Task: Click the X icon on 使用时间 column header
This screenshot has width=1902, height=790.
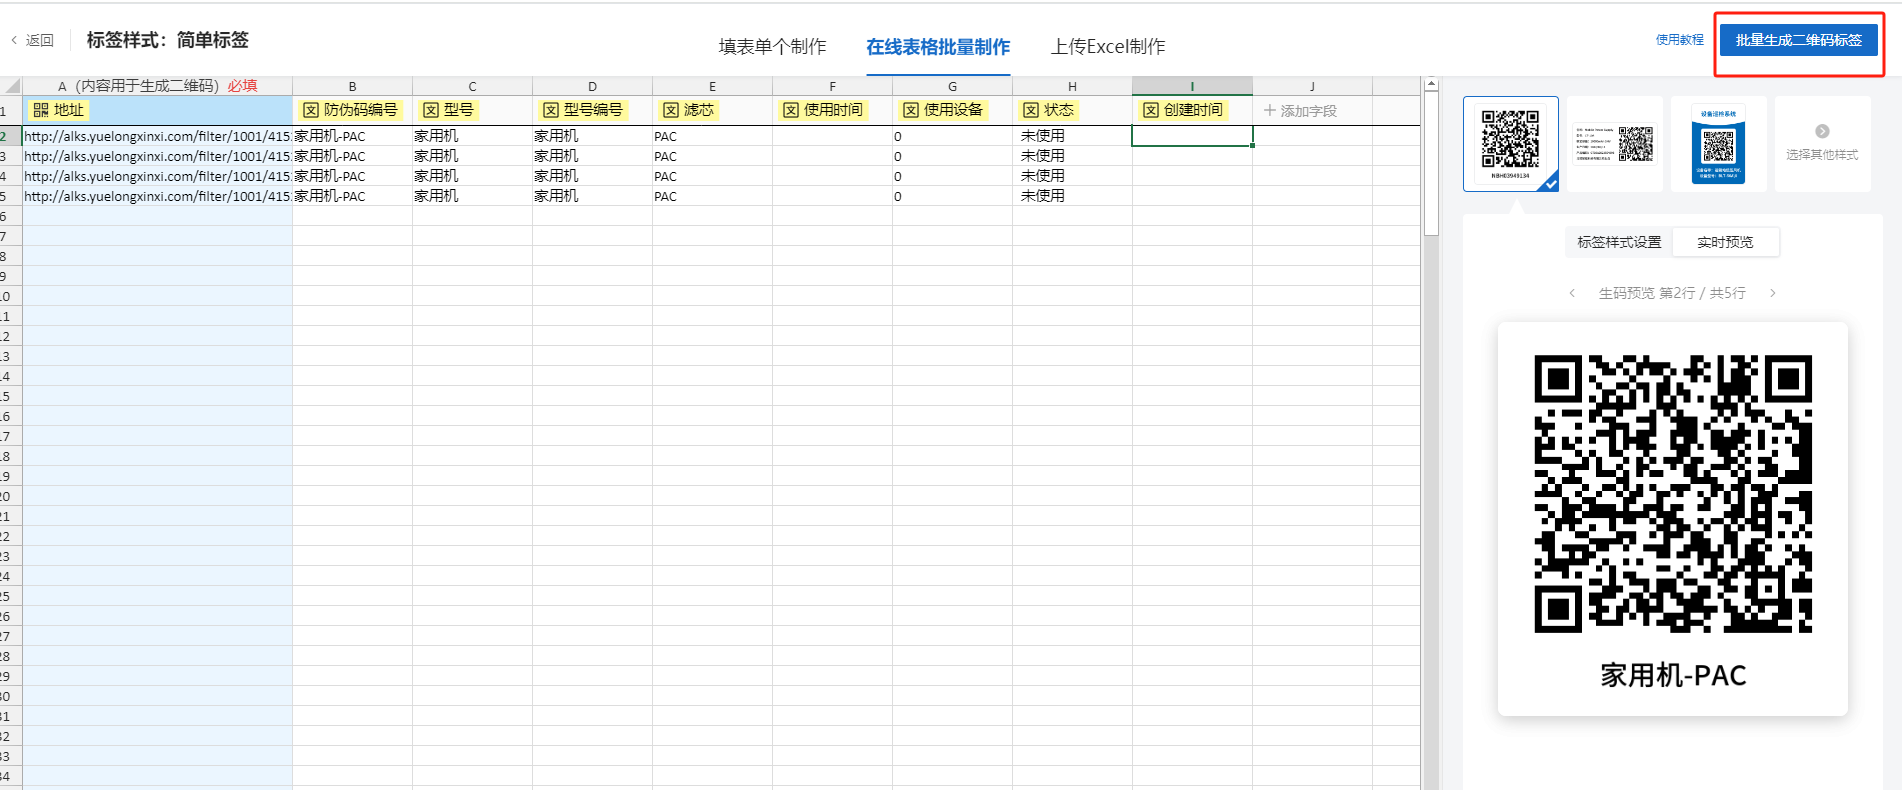Action: (791, 110)
